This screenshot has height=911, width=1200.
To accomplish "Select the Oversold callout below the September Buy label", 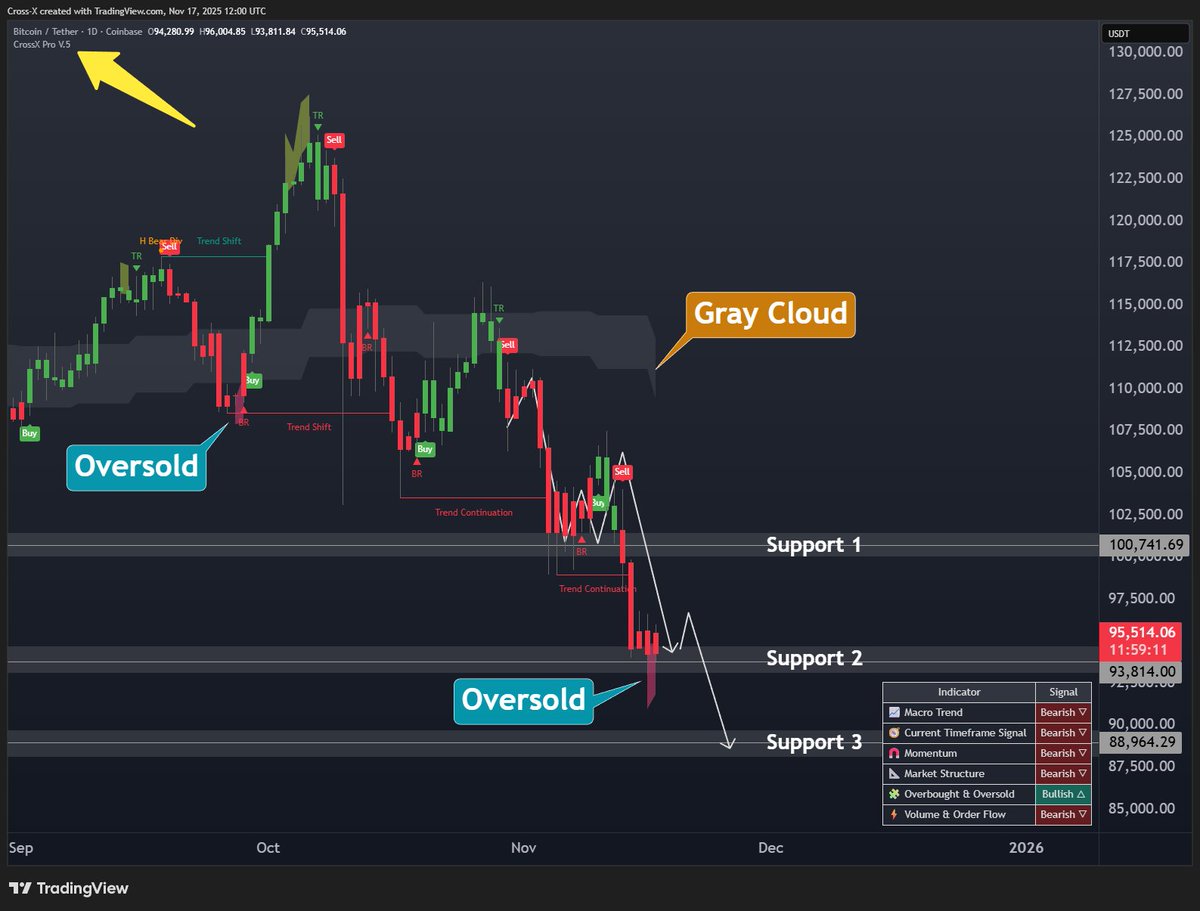I will pos(136,466).
